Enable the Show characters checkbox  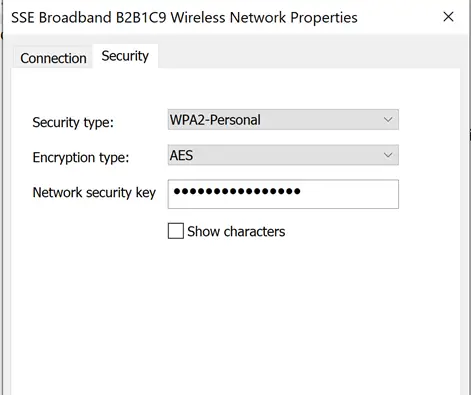[x=176, y=231]
